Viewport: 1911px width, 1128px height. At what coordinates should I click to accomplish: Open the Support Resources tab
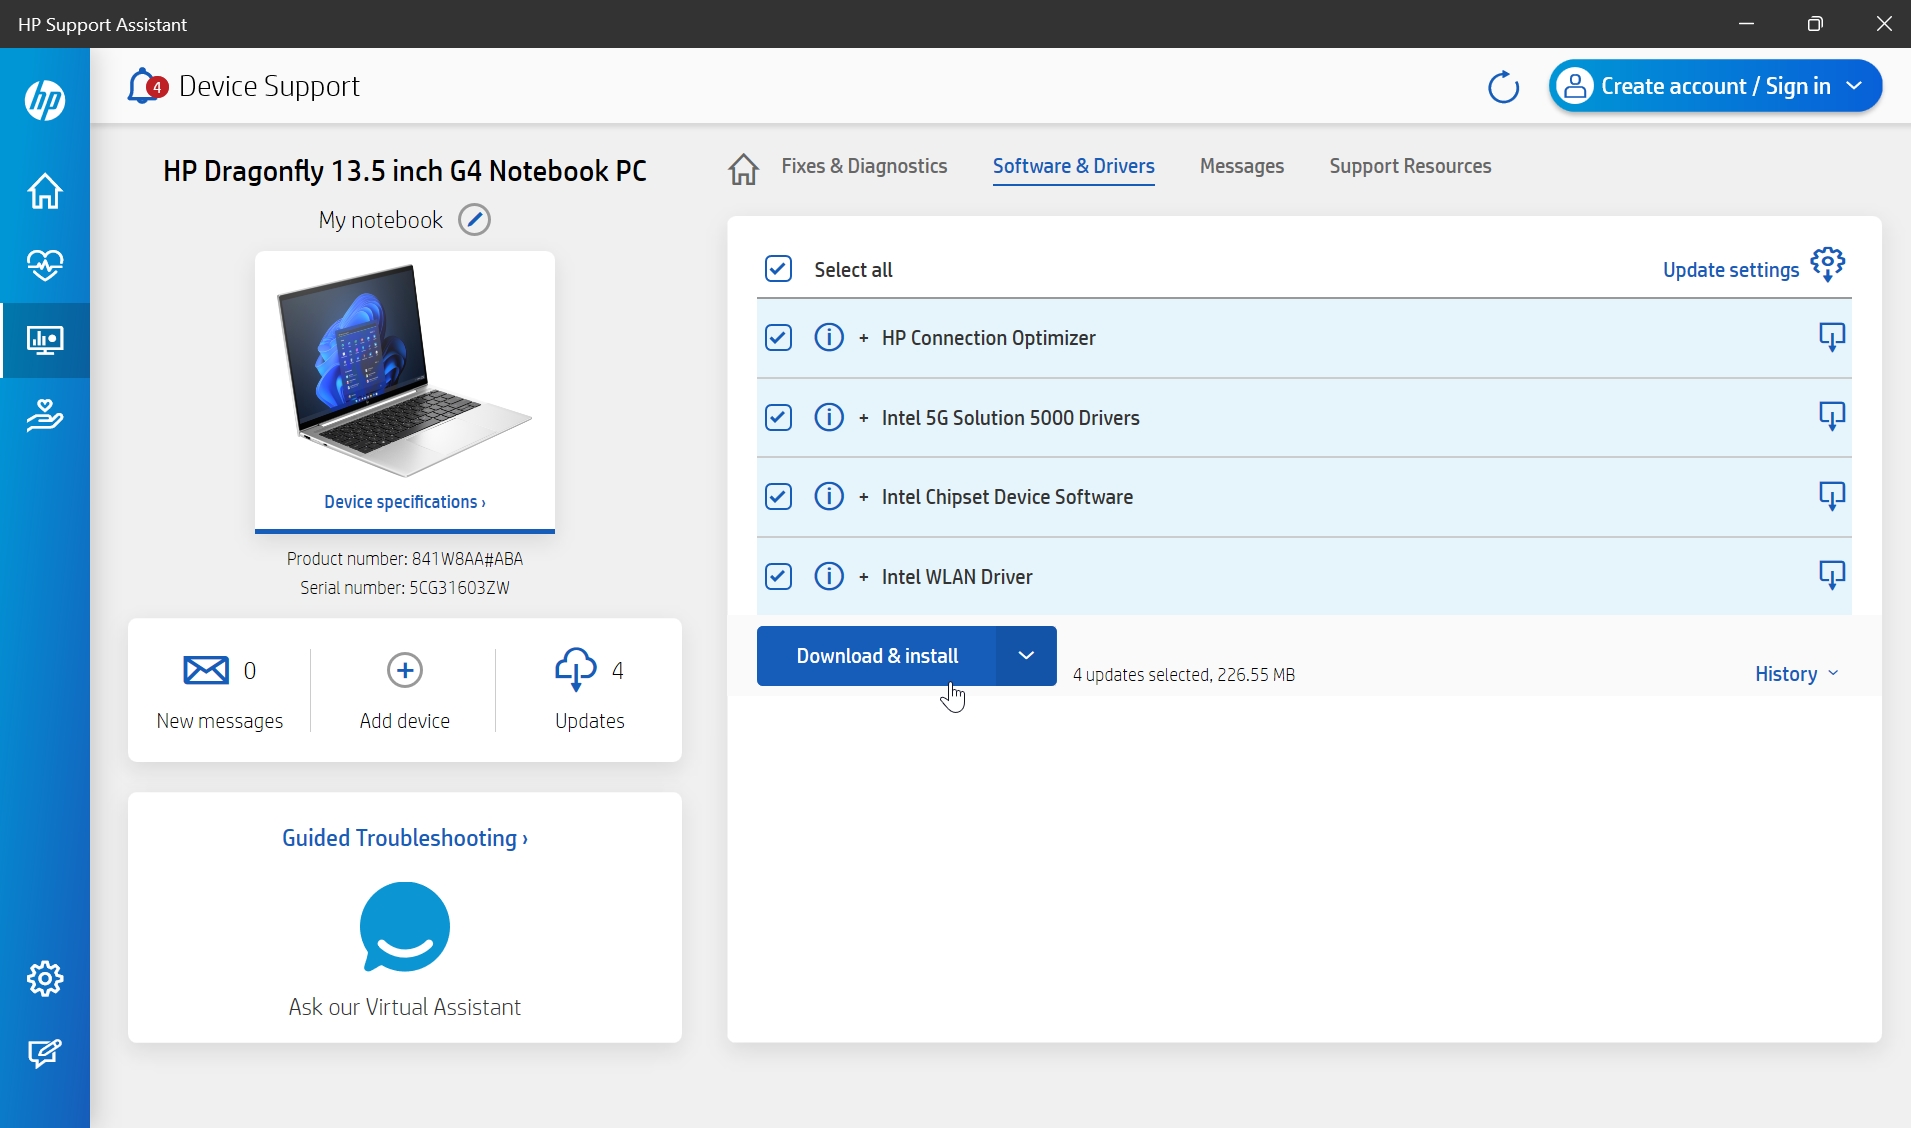tap(1409, 166)
